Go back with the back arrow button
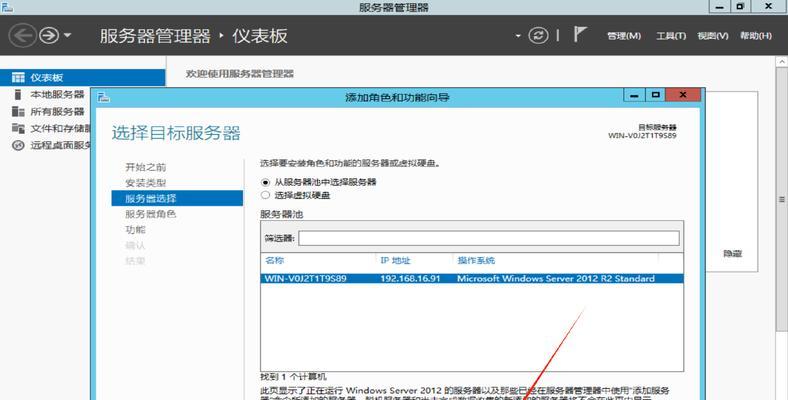The image size is (788, 400). coord(23,36)
